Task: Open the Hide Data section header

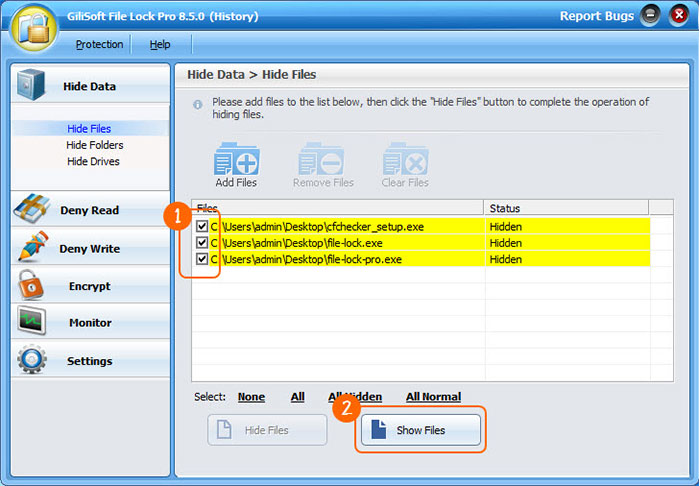Action: pos(90,85)
